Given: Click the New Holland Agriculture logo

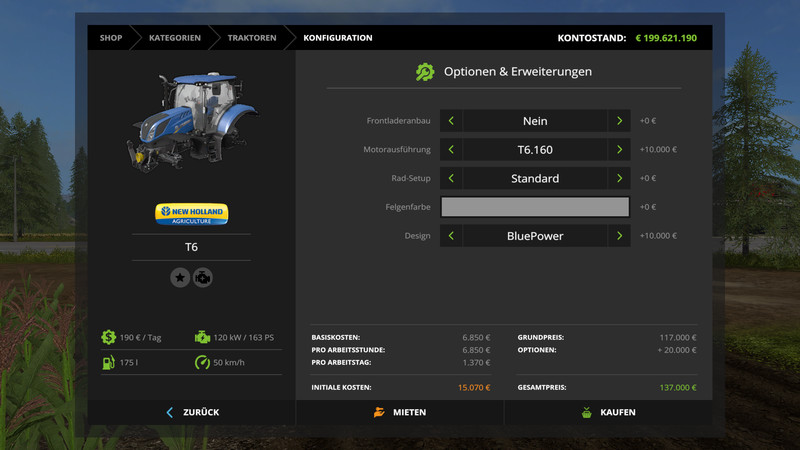Looking at the screenshot, I should [x=191, y=214].
